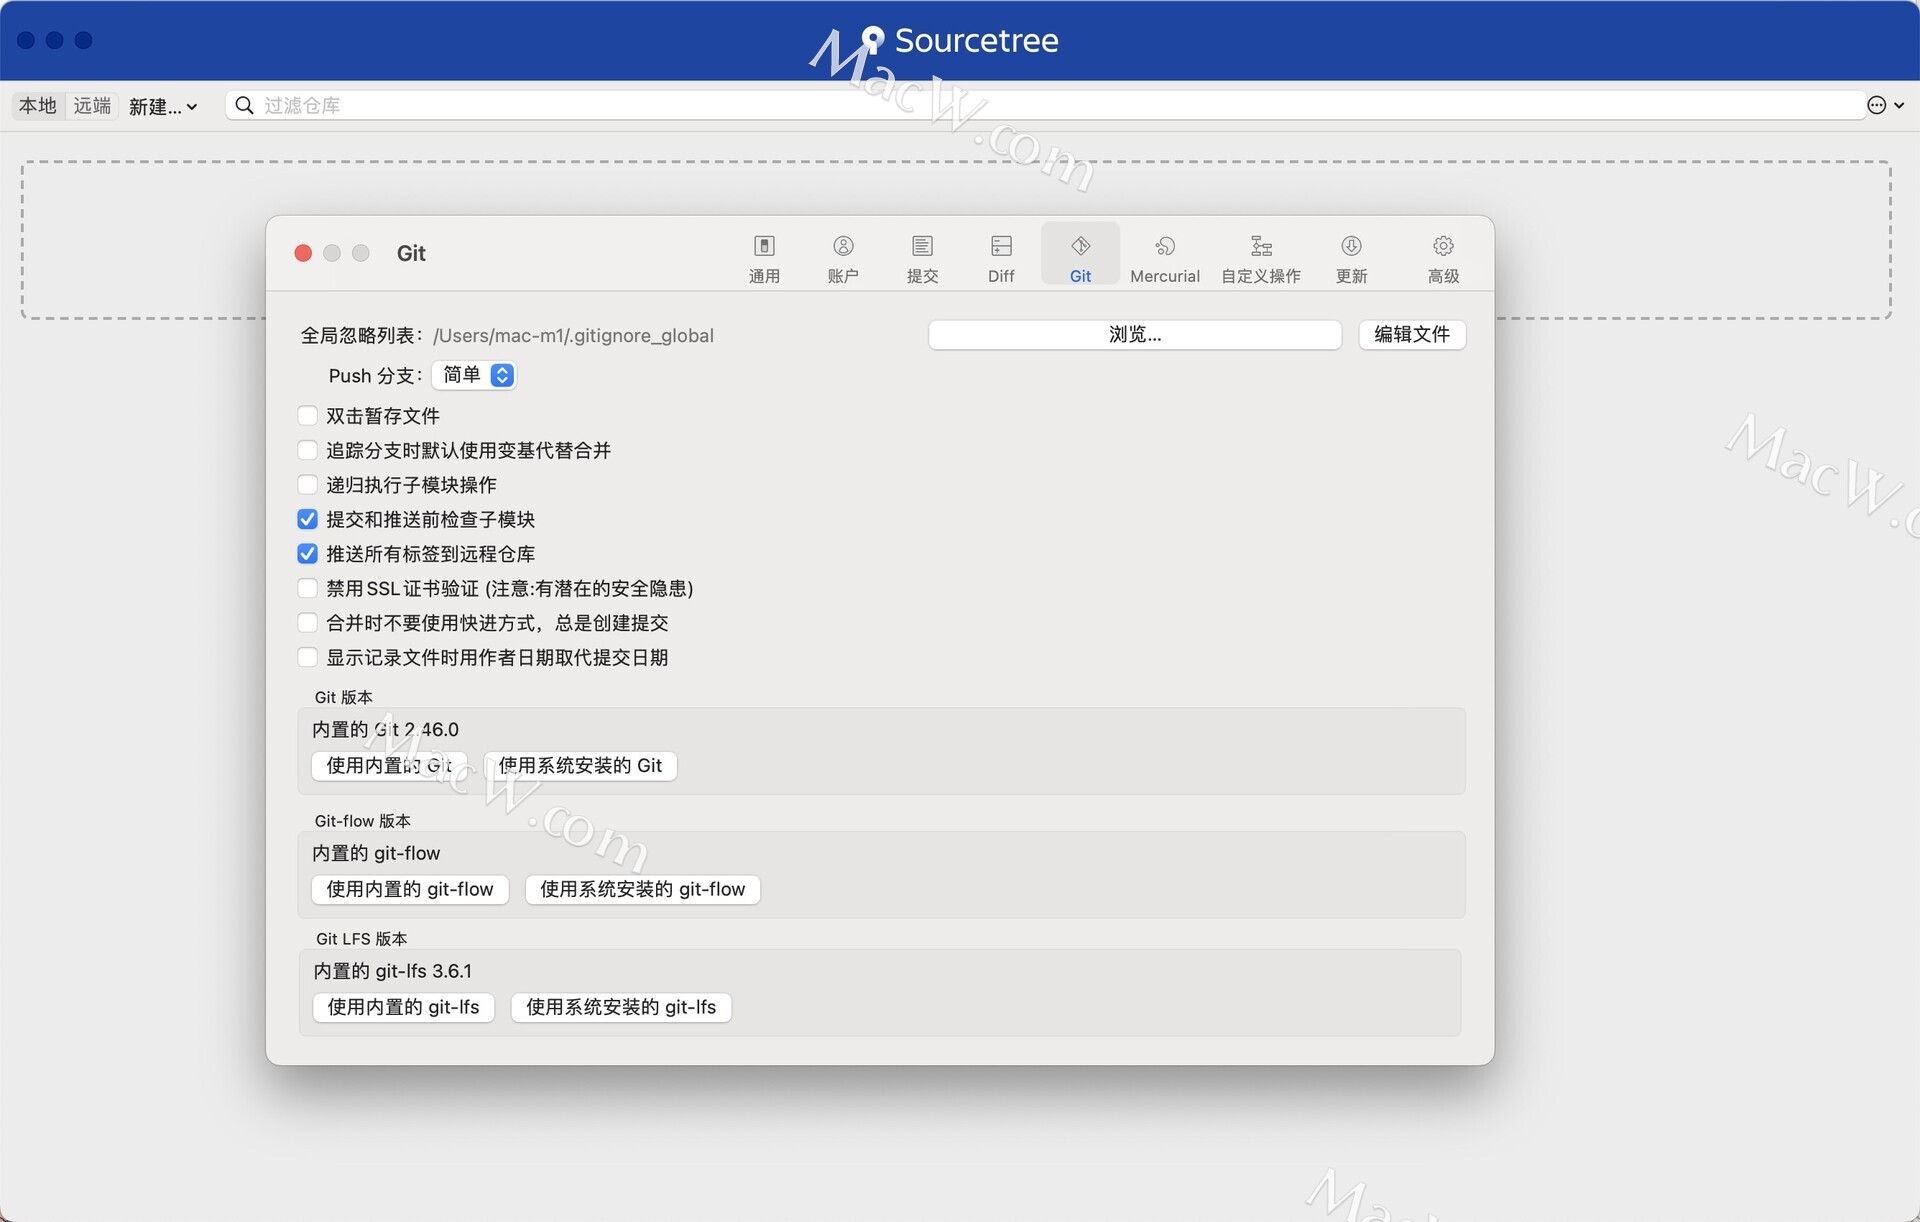Screen dimensions: 1920x1222
Task: Click 使用内置的 git-flow button
Action: coord(410,889)
